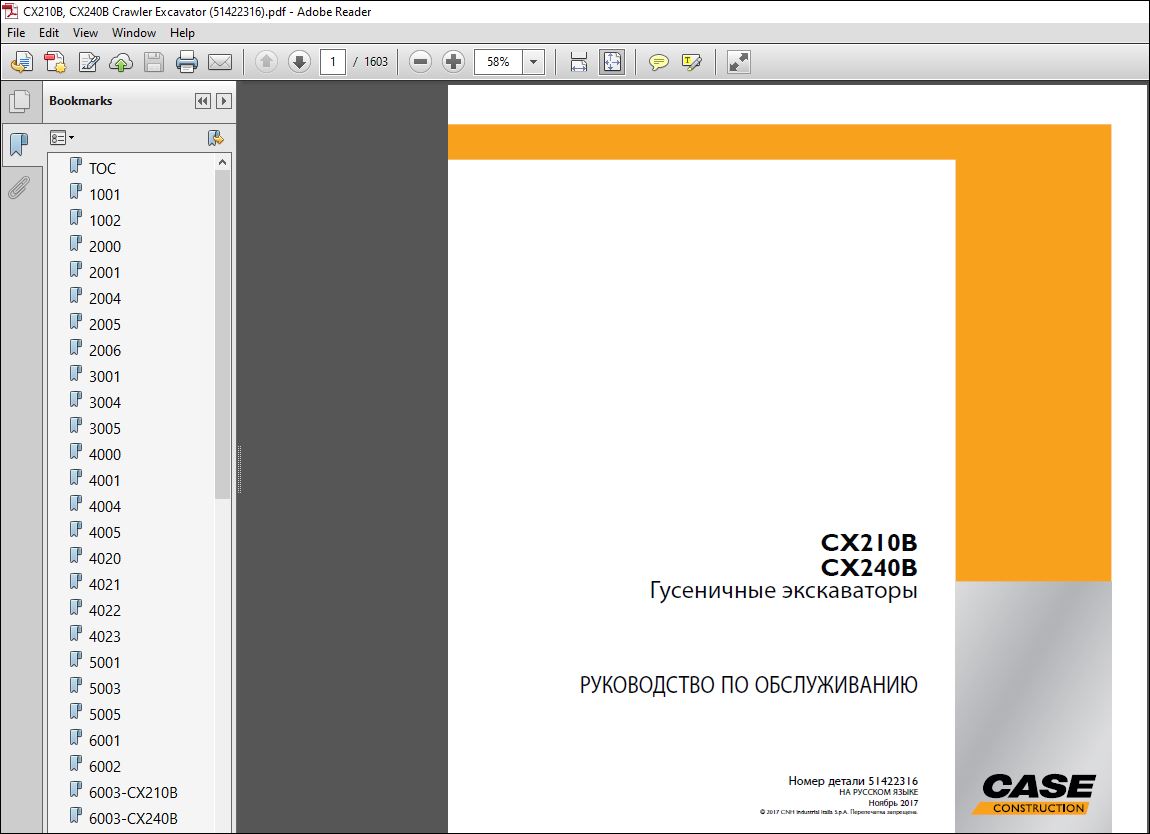This screenshot has width=1150, height=834.
Task: Jump to bookmark 4004
Action: tap(105, 507)
